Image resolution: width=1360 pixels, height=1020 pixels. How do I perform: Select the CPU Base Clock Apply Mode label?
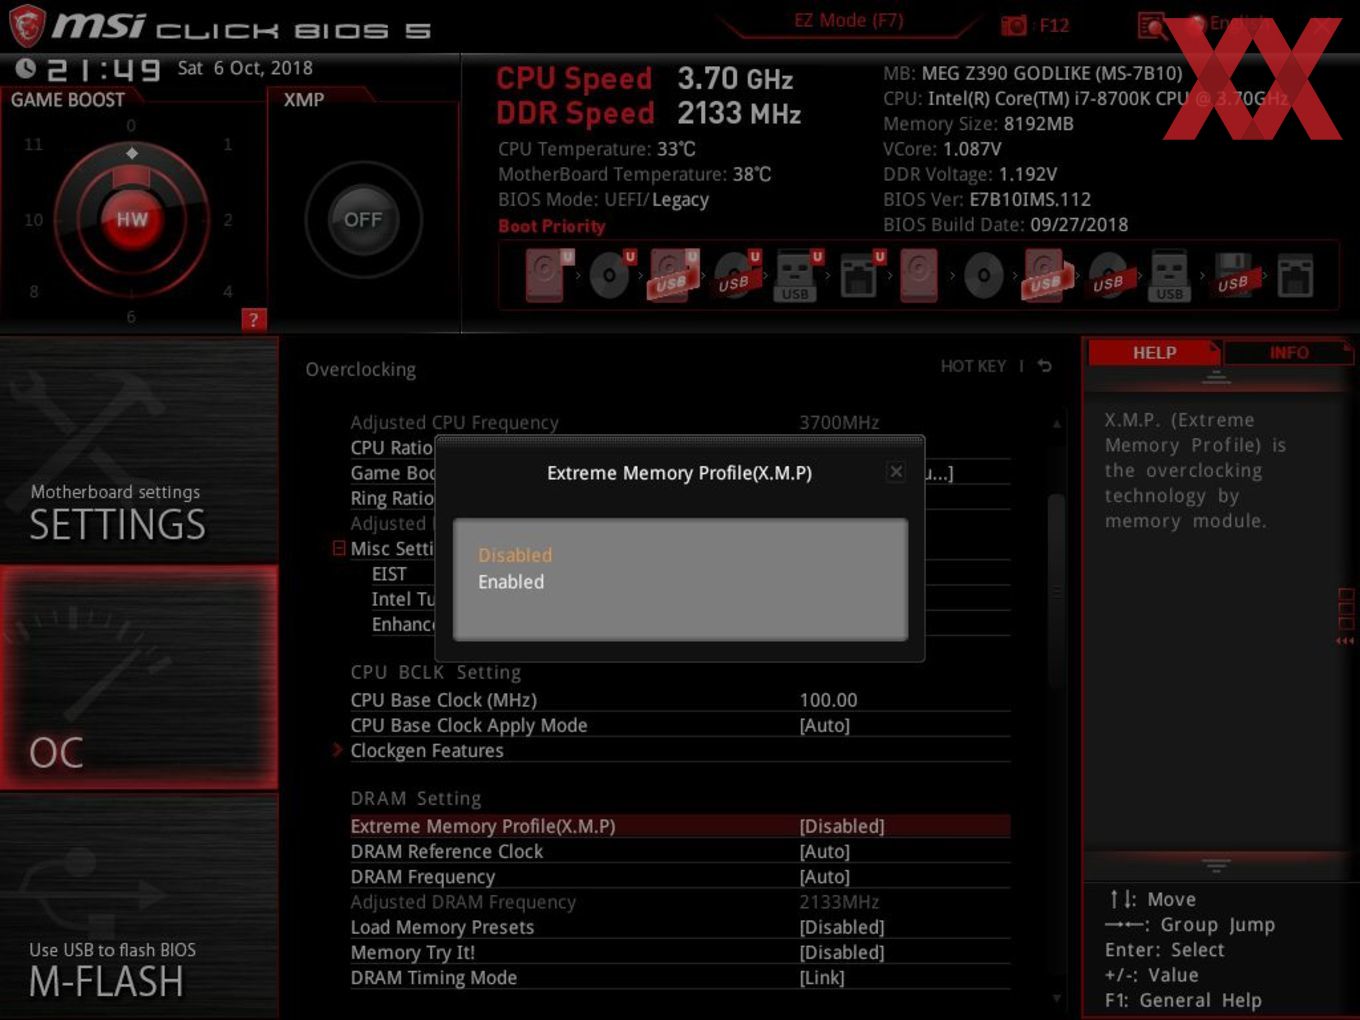(x=469, y=725)
